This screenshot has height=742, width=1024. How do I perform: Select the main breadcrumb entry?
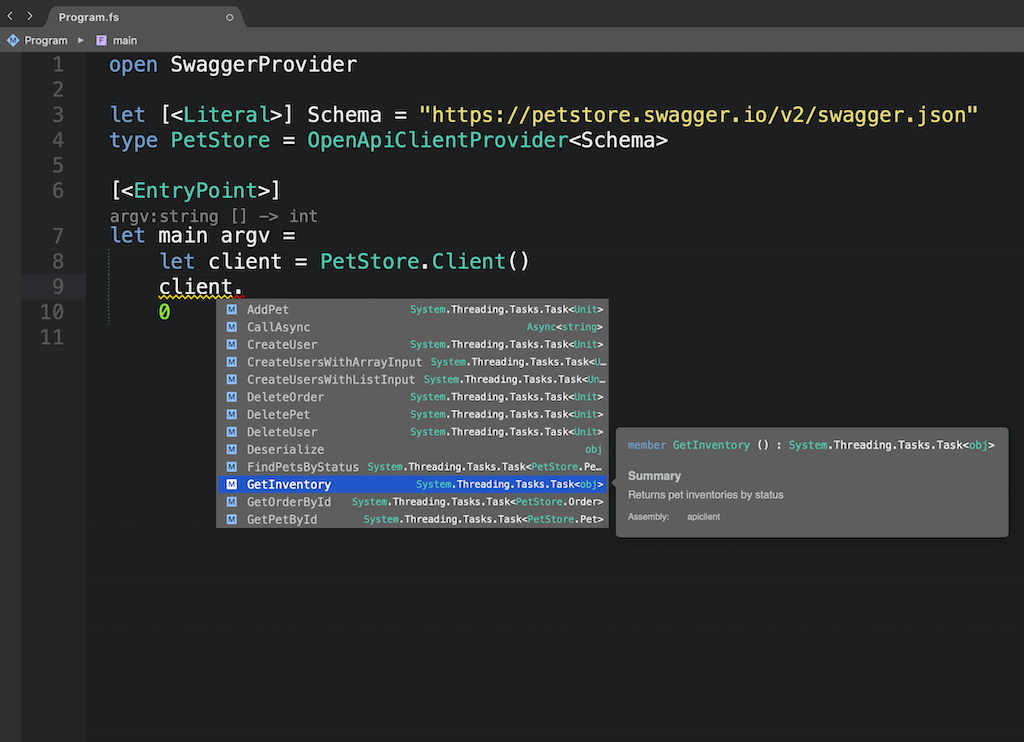125,40
